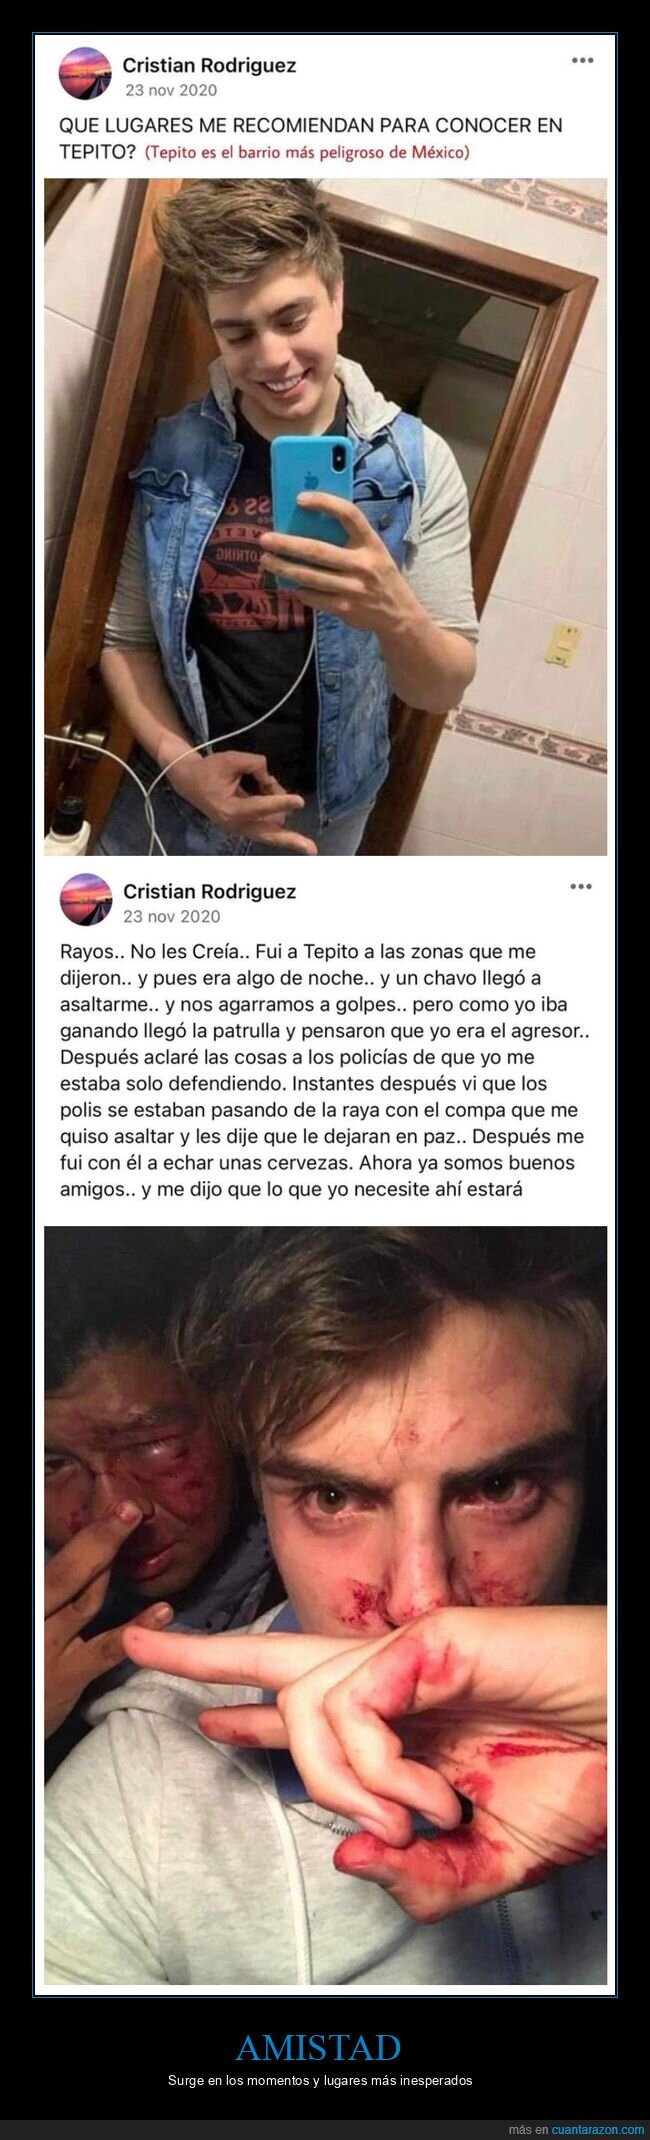The image size is (650, 2140).
Task: Open the first post's three-dot options menu
Action: point(581,61)
